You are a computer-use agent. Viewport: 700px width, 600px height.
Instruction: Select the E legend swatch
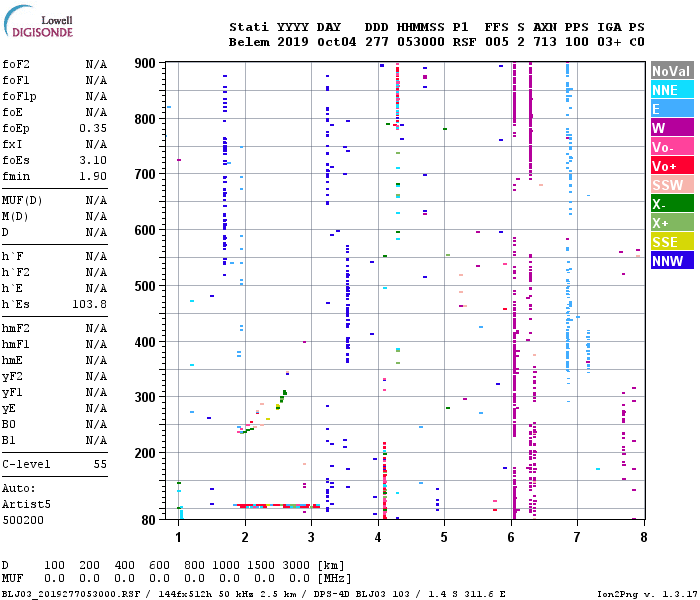point(672,109)
